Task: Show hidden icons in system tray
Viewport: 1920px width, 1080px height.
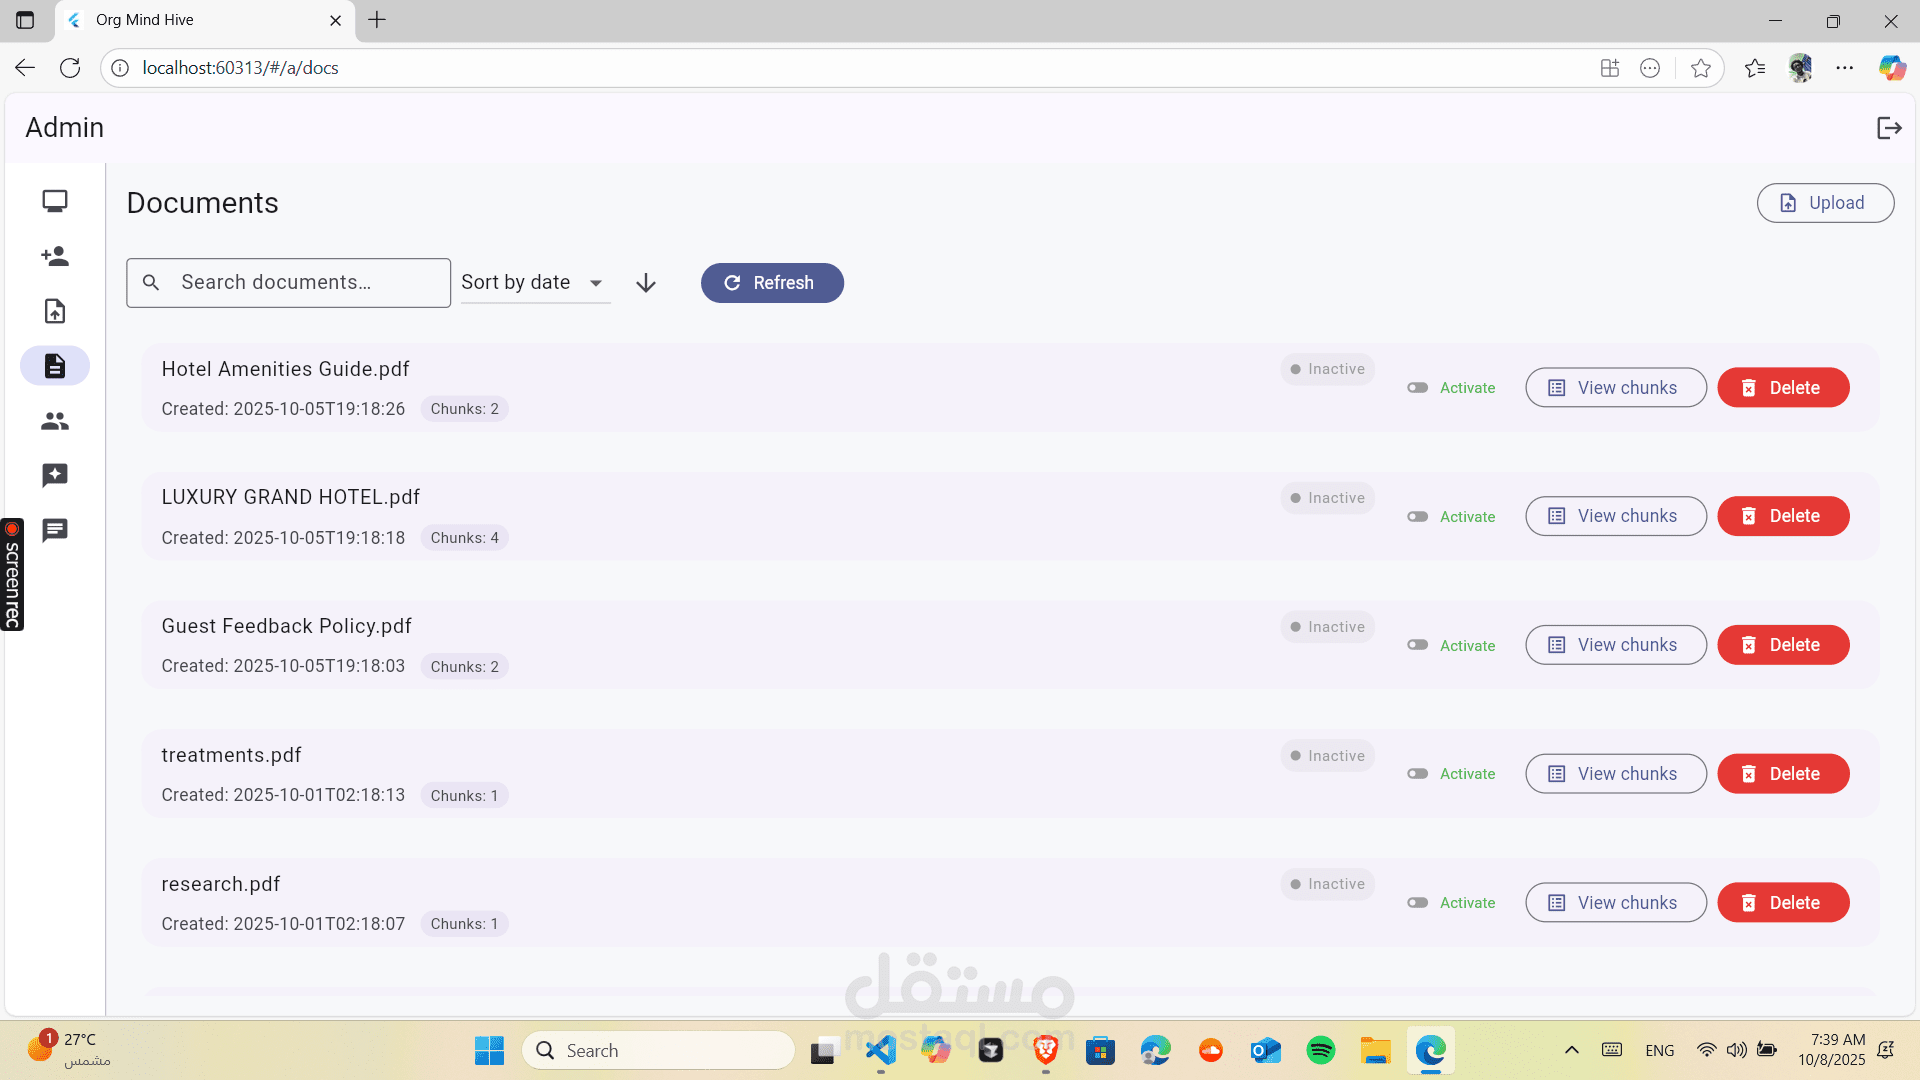Action: click(1571, 1050)
